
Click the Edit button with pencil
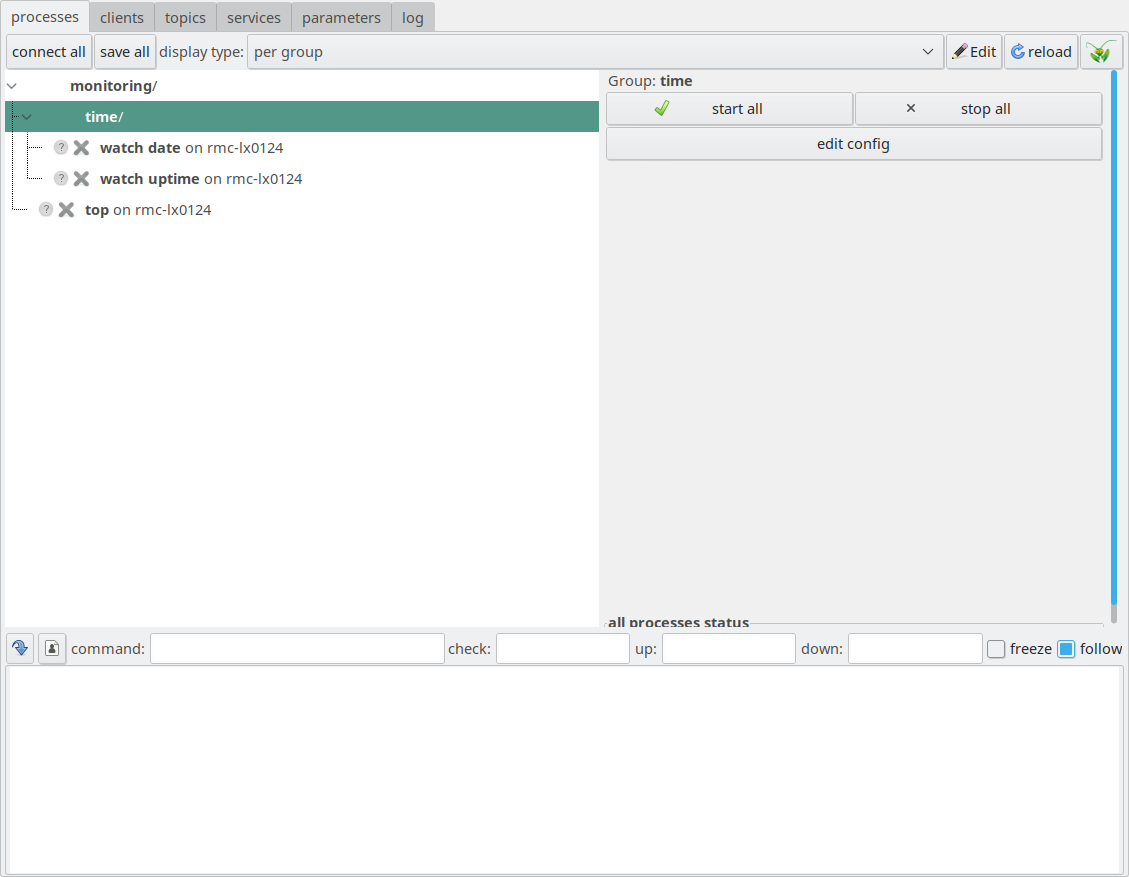974,52
